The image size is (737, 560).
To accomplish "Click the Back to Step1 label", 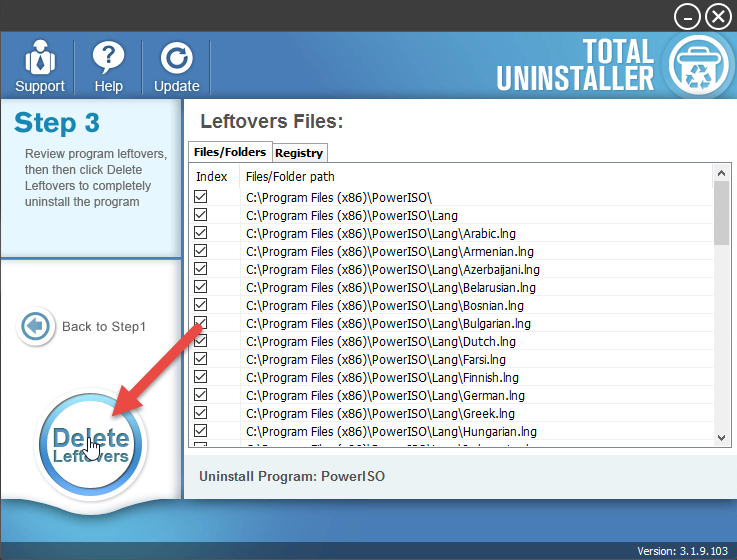I will point(104,326).
